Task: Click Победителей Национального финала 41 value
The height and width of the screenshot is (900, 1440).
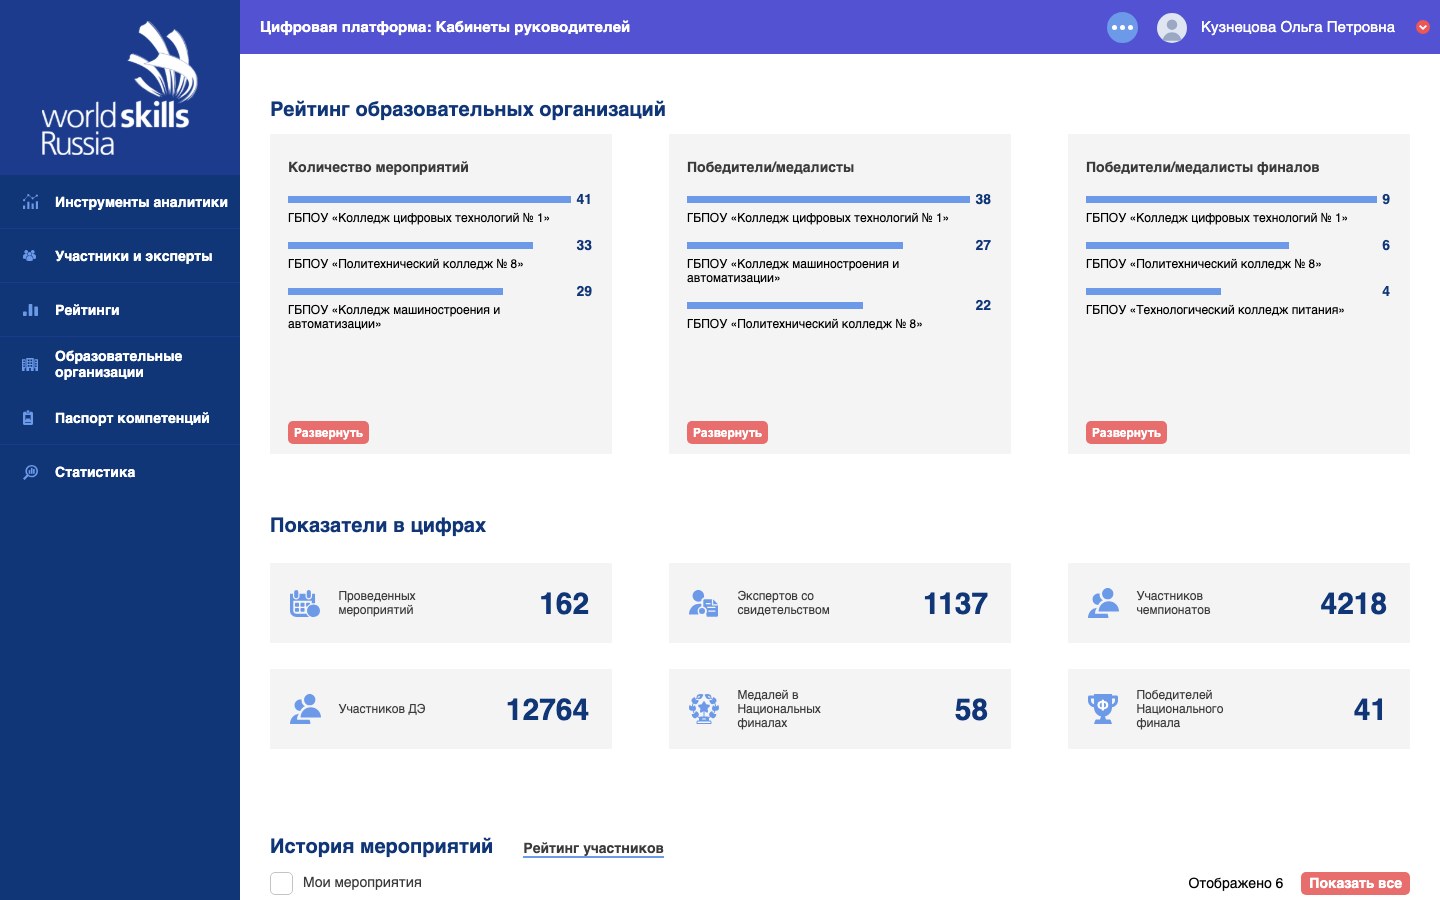Action: pyautogui.click(x=1369, y=709)
